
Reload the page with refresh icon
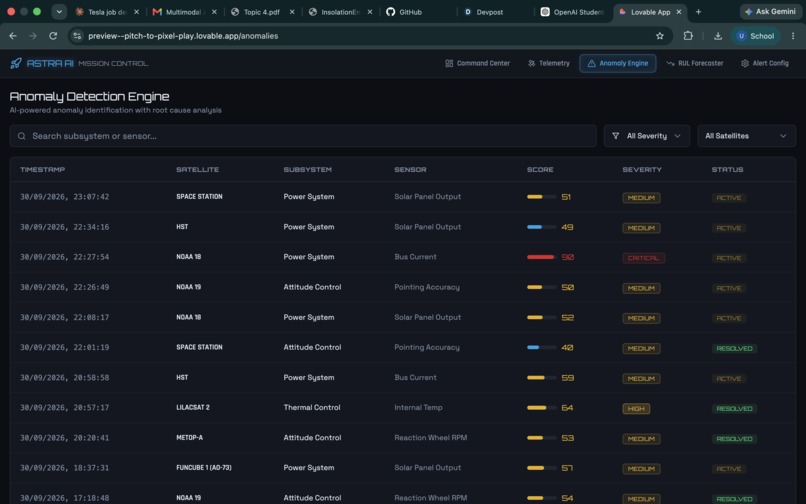point(53,35)
